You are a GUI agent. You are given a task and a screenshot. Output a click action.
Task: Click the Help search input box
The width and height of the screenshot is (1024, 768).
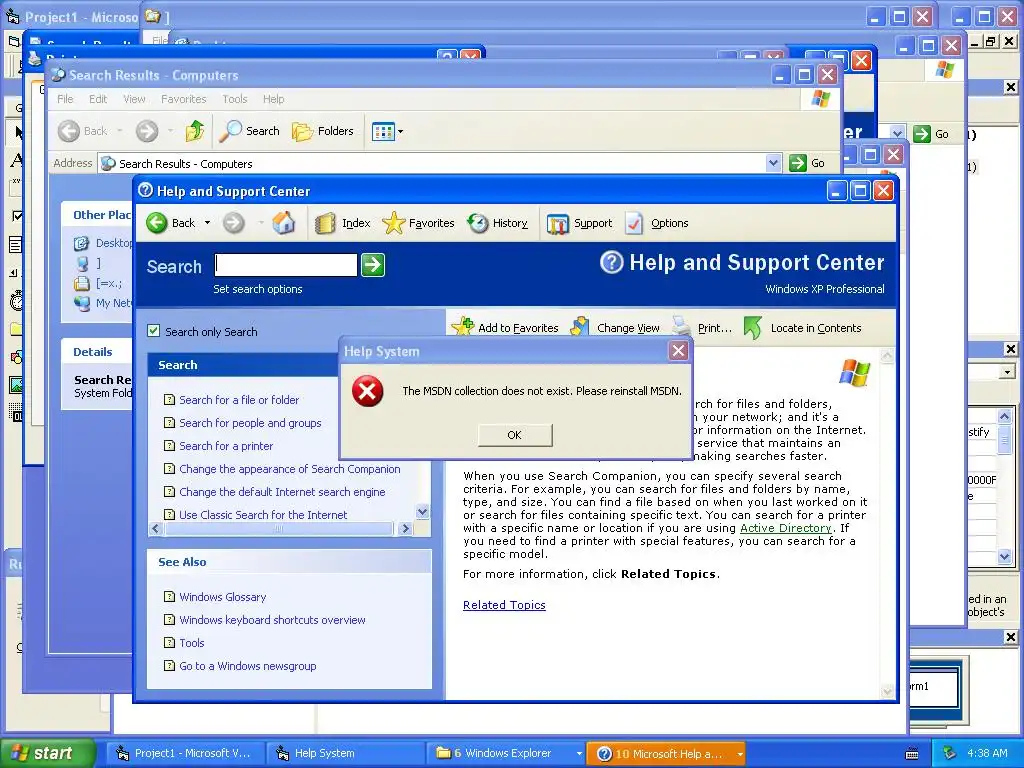[x=285, y=264]
